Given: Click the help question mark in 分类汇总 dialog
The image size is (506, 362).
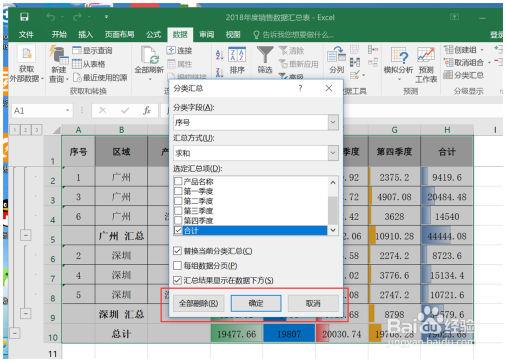Looking at the screenshot, I should 300,88.
